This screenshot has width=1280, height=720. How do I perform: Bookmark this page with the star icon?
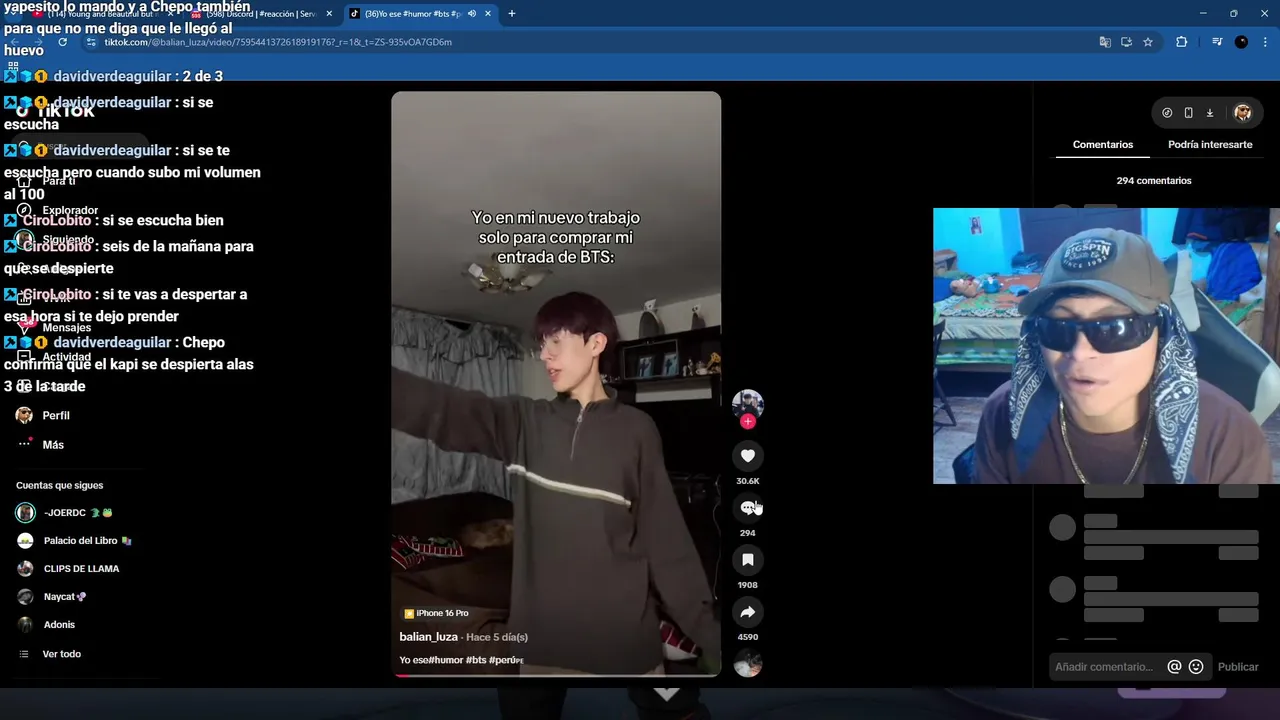[x=1148, y=42]
